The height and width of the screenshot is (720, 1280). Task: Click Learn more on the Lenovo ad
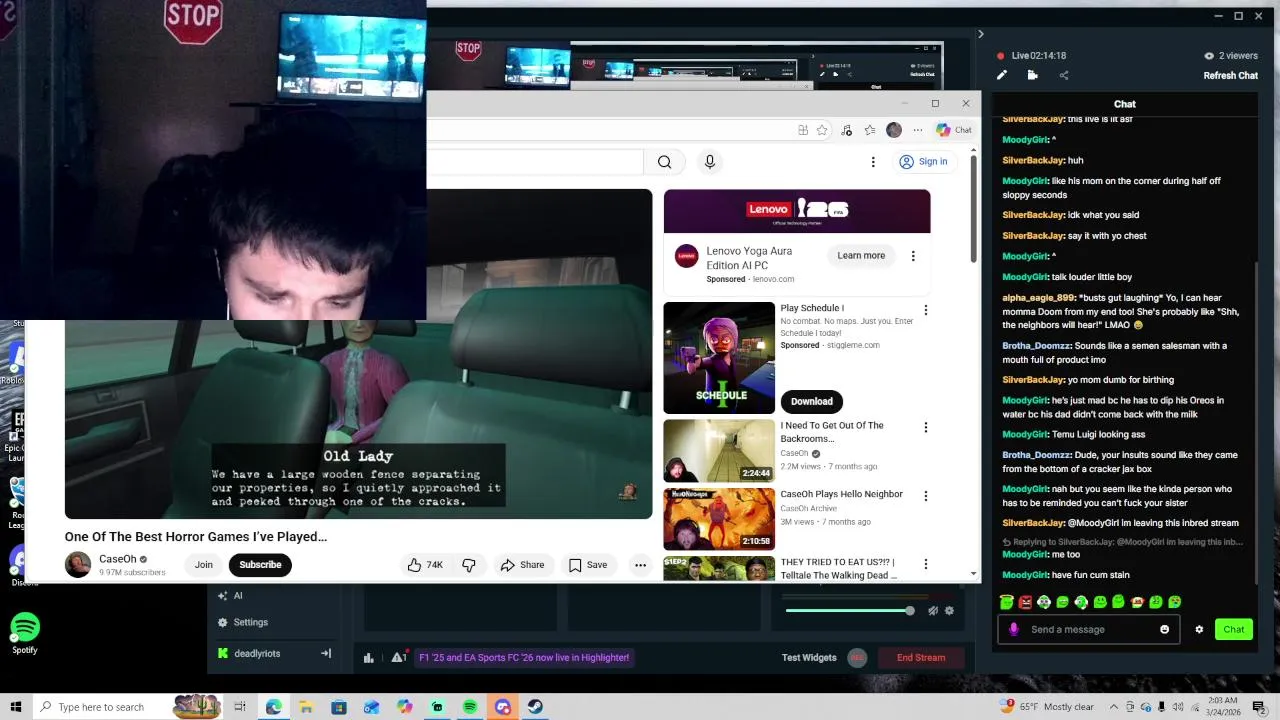[861, 256]
